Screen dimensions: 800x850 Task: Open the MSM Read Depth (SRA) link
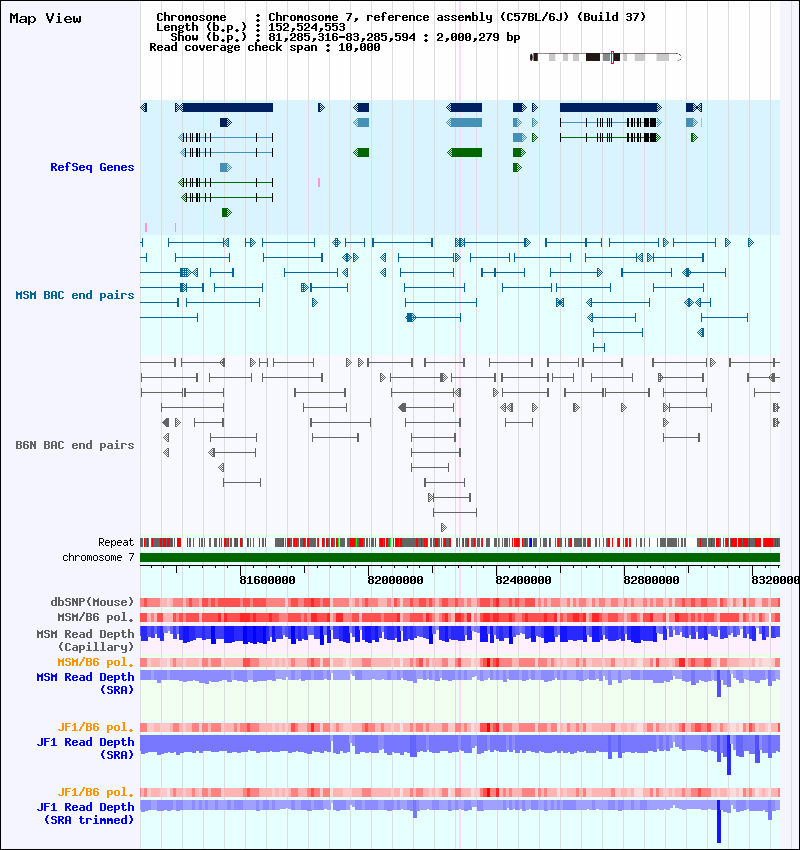tap(85, 683)
